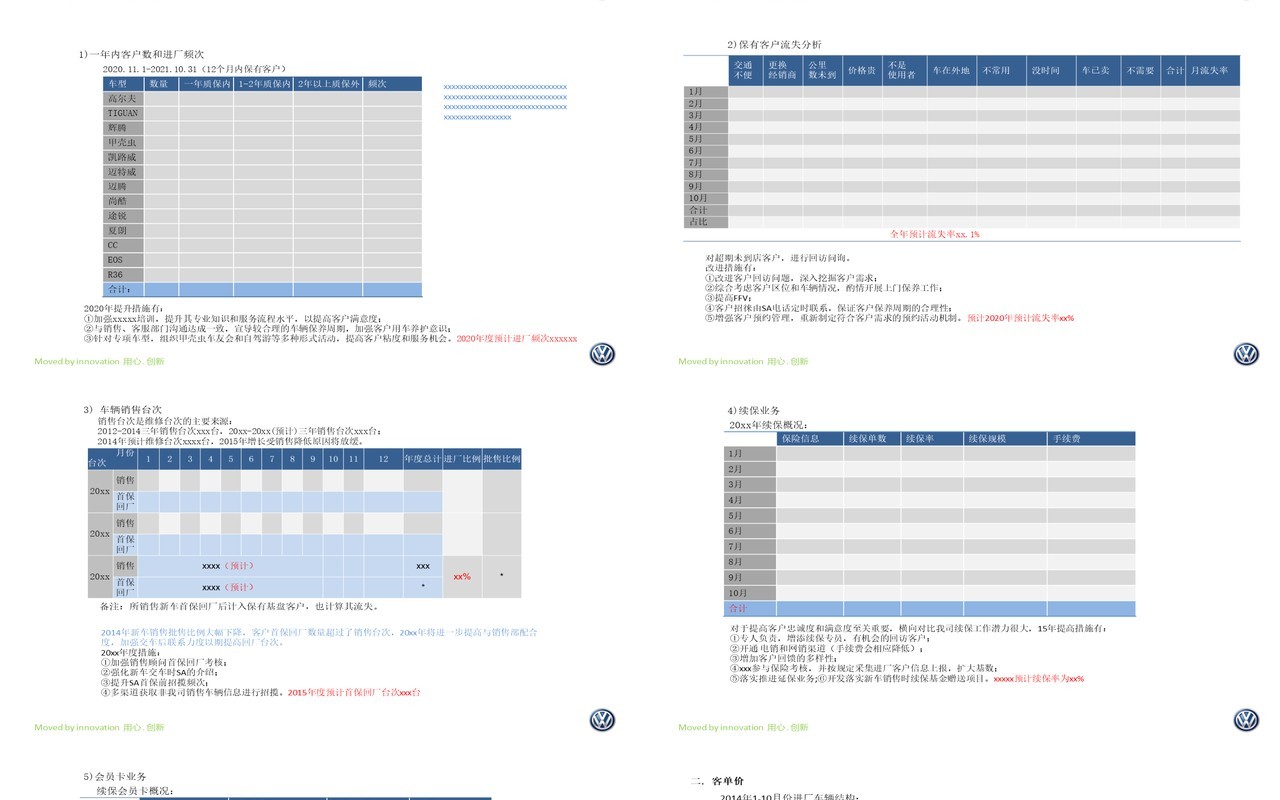1280x800 pixels.
Task: Click the Volkswagen logo on the 车辆销售台次 slide
Action: 602,720
